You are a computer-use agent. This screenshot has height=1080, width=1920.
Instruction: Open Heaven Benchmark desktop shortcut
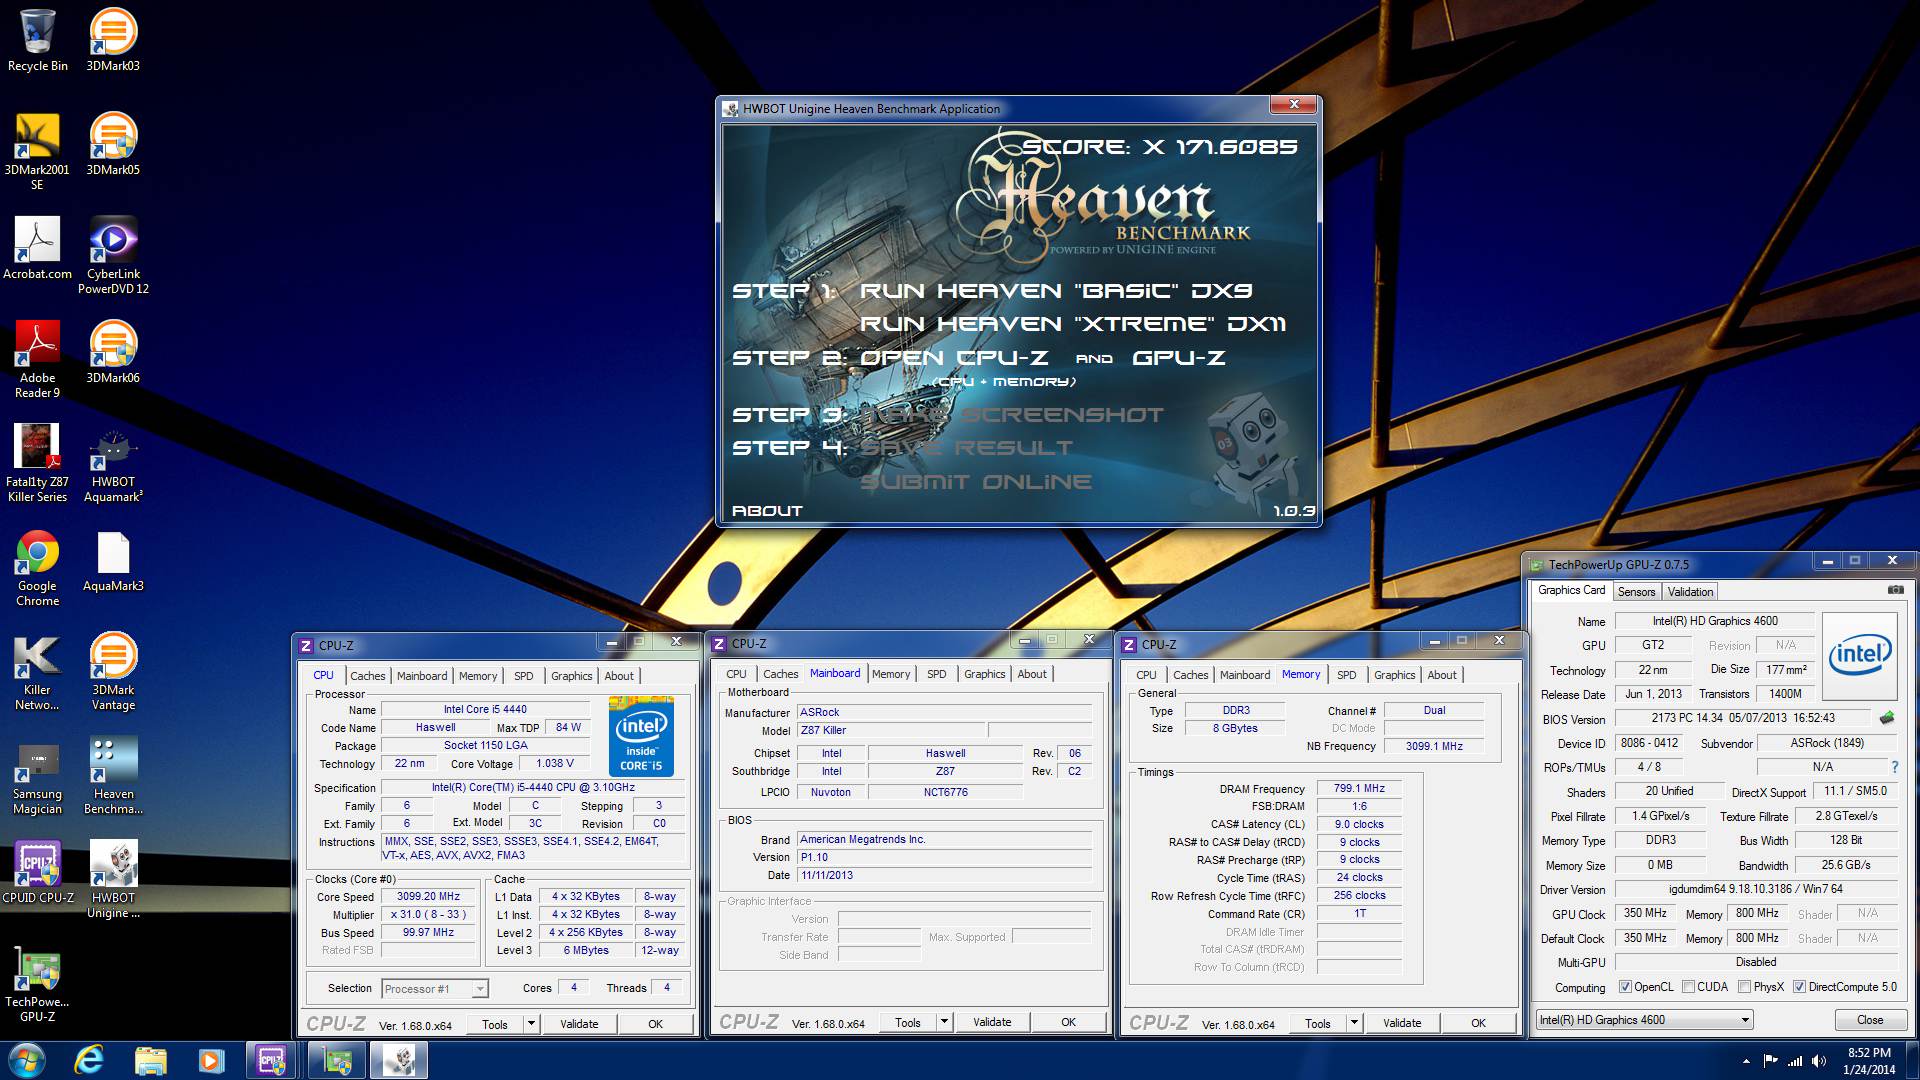[113, 775]
